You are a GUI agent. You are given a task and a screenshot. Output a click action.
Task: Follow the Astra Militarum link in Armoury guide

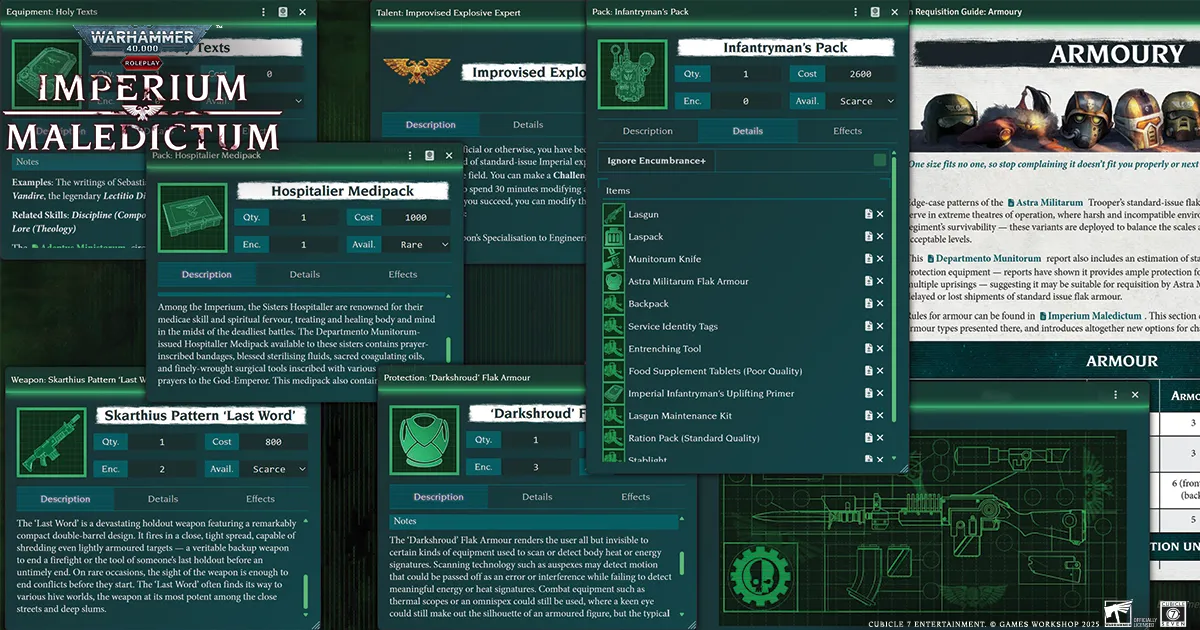pos(1044,203)
